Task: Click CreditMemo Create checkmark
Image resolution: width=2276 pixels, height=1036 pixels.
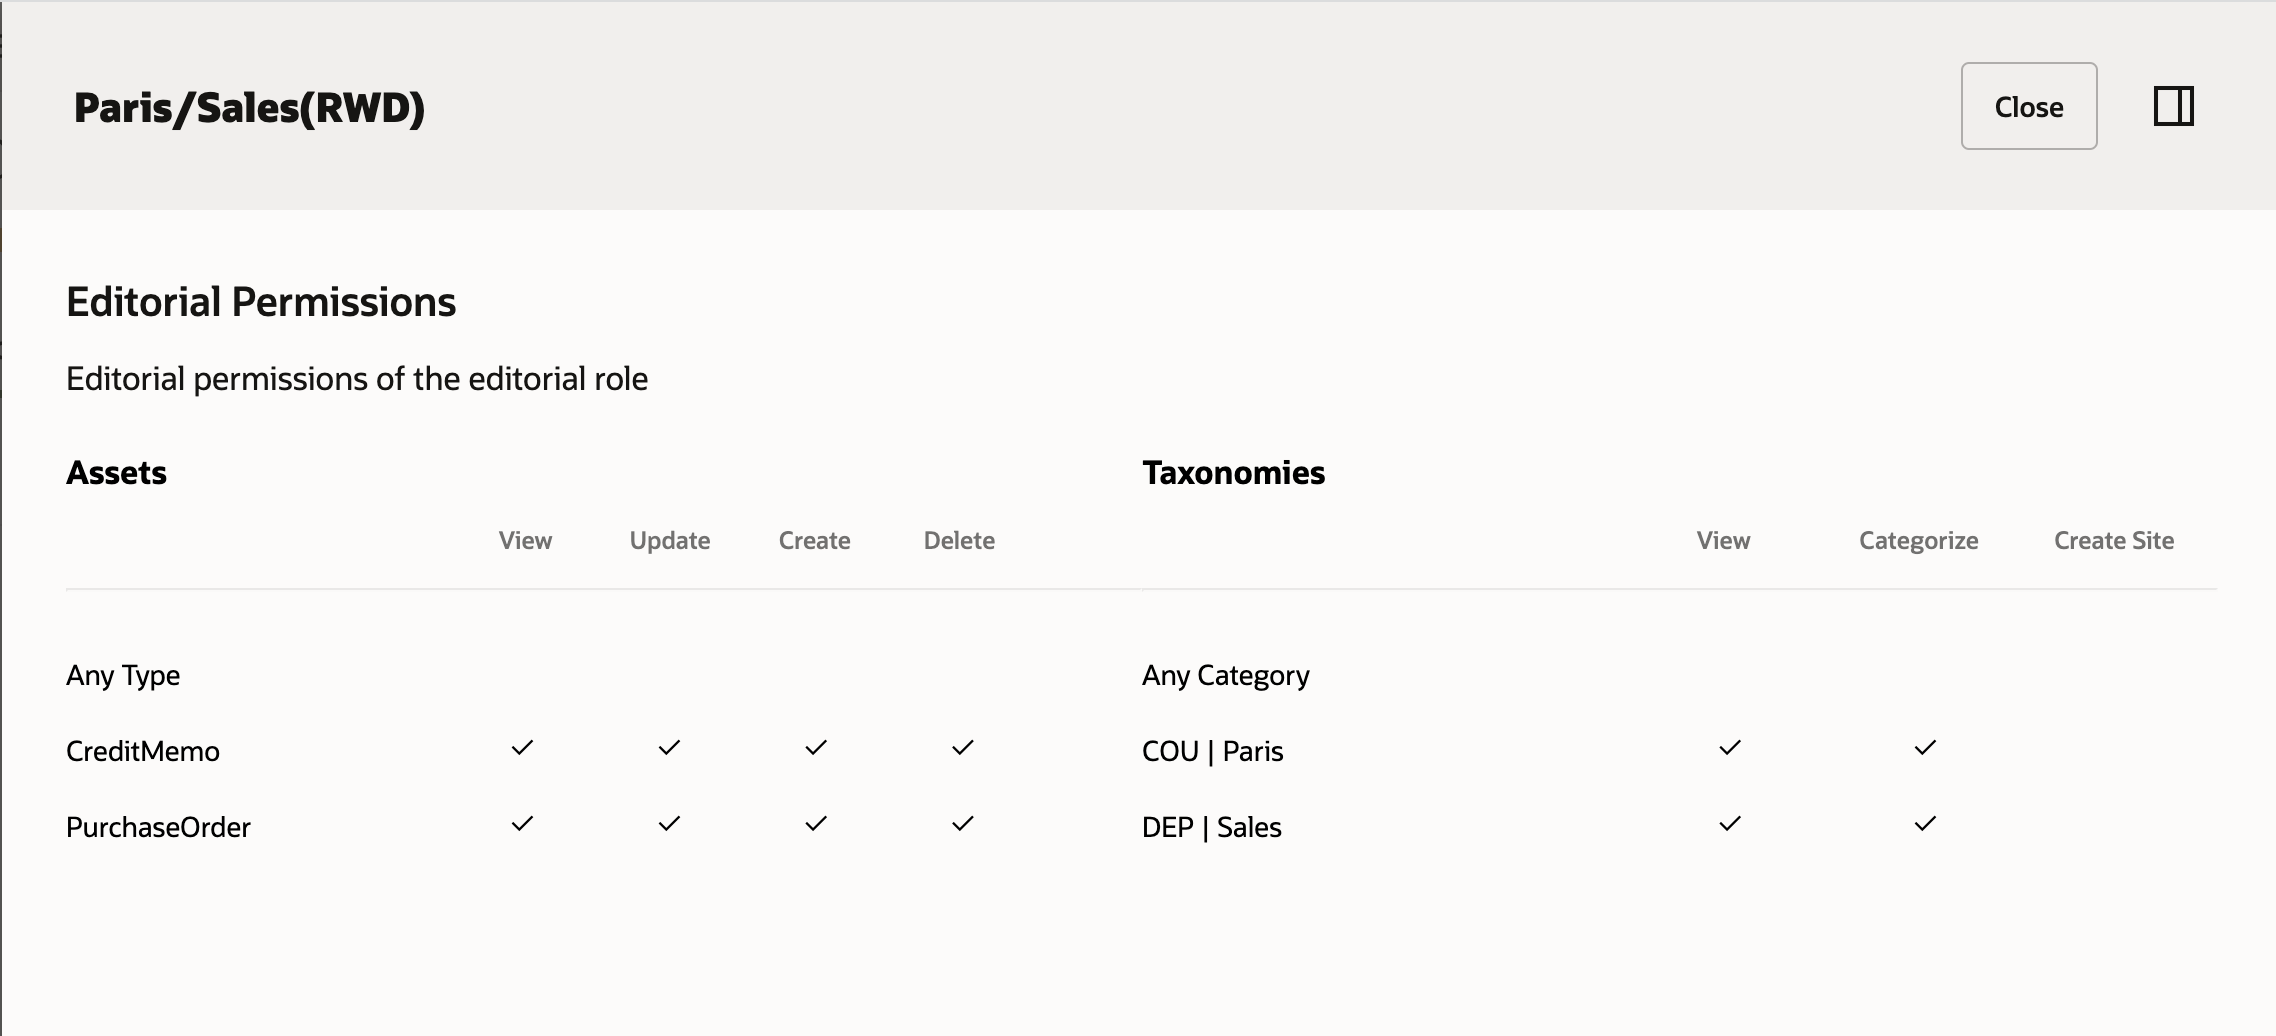Action: pyautogui.click(x=816, y=748)
